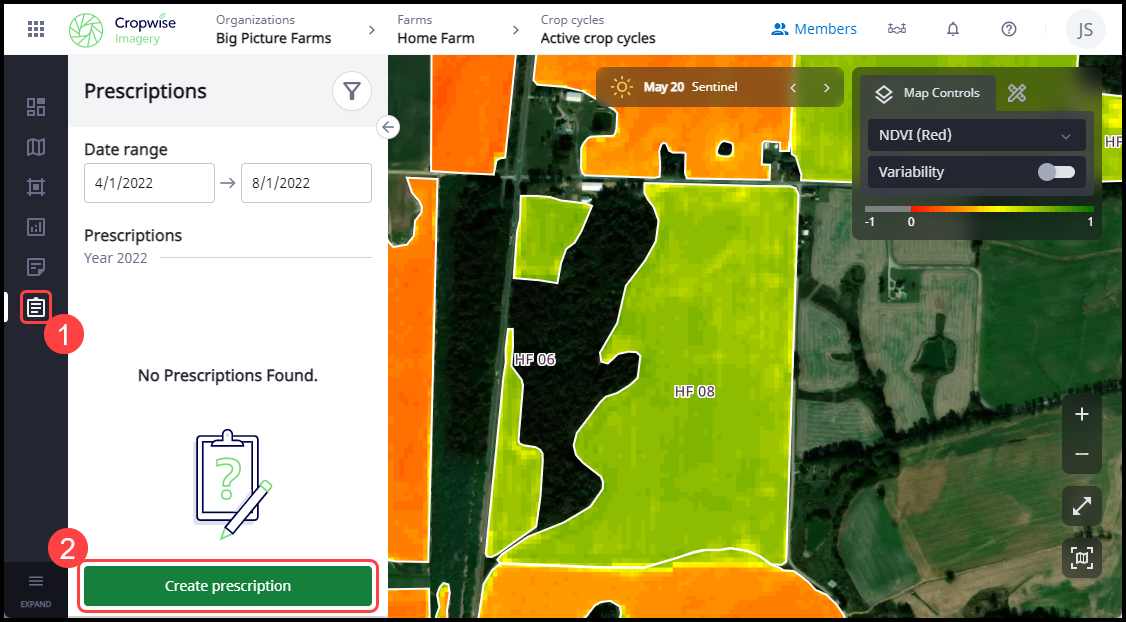This screenshot has width=1126, height=622.
Task: Open the notifications bell icon
Action: (953, 29)
